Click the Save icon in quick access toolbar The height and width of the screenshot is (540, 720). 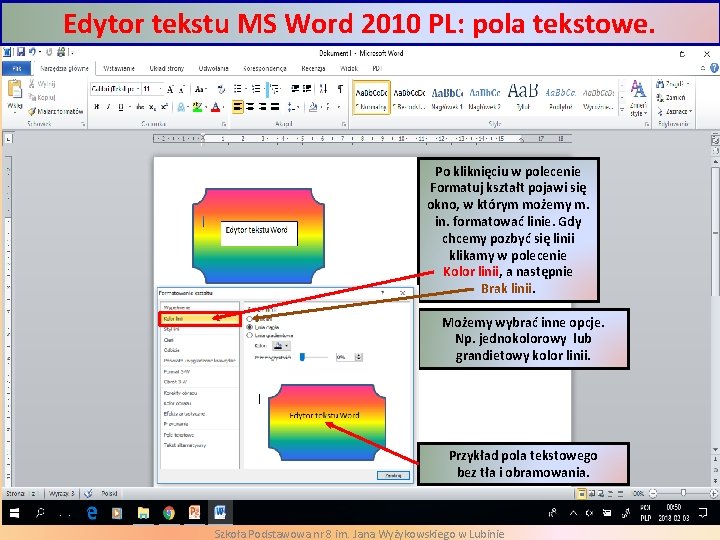(x=21, y=52)
